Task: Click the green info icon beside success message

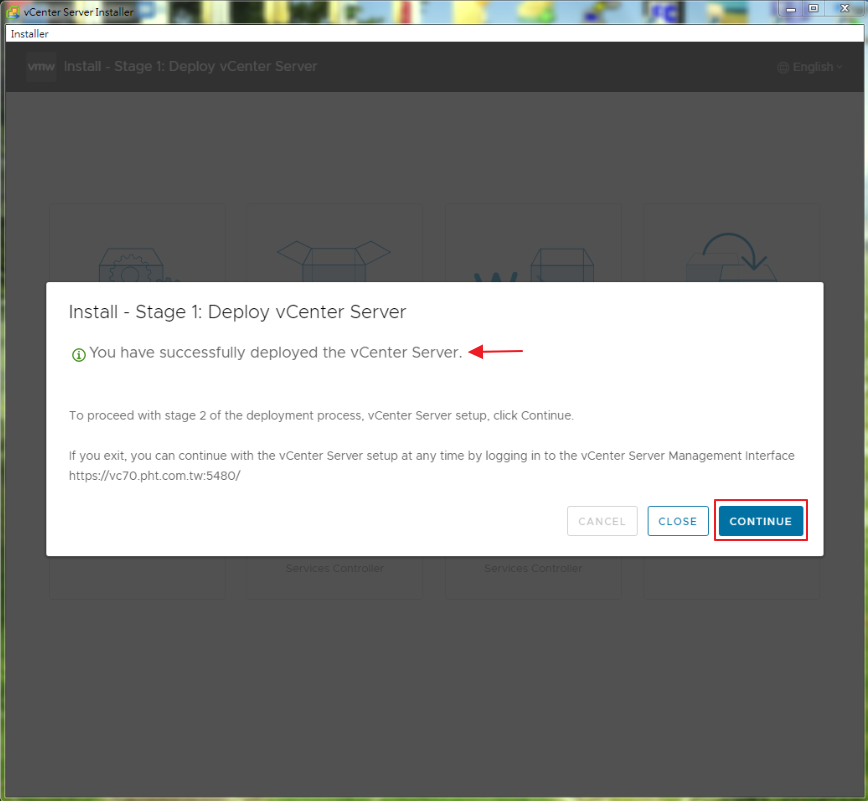Action: pyautogui.click(x=79, y=354)
